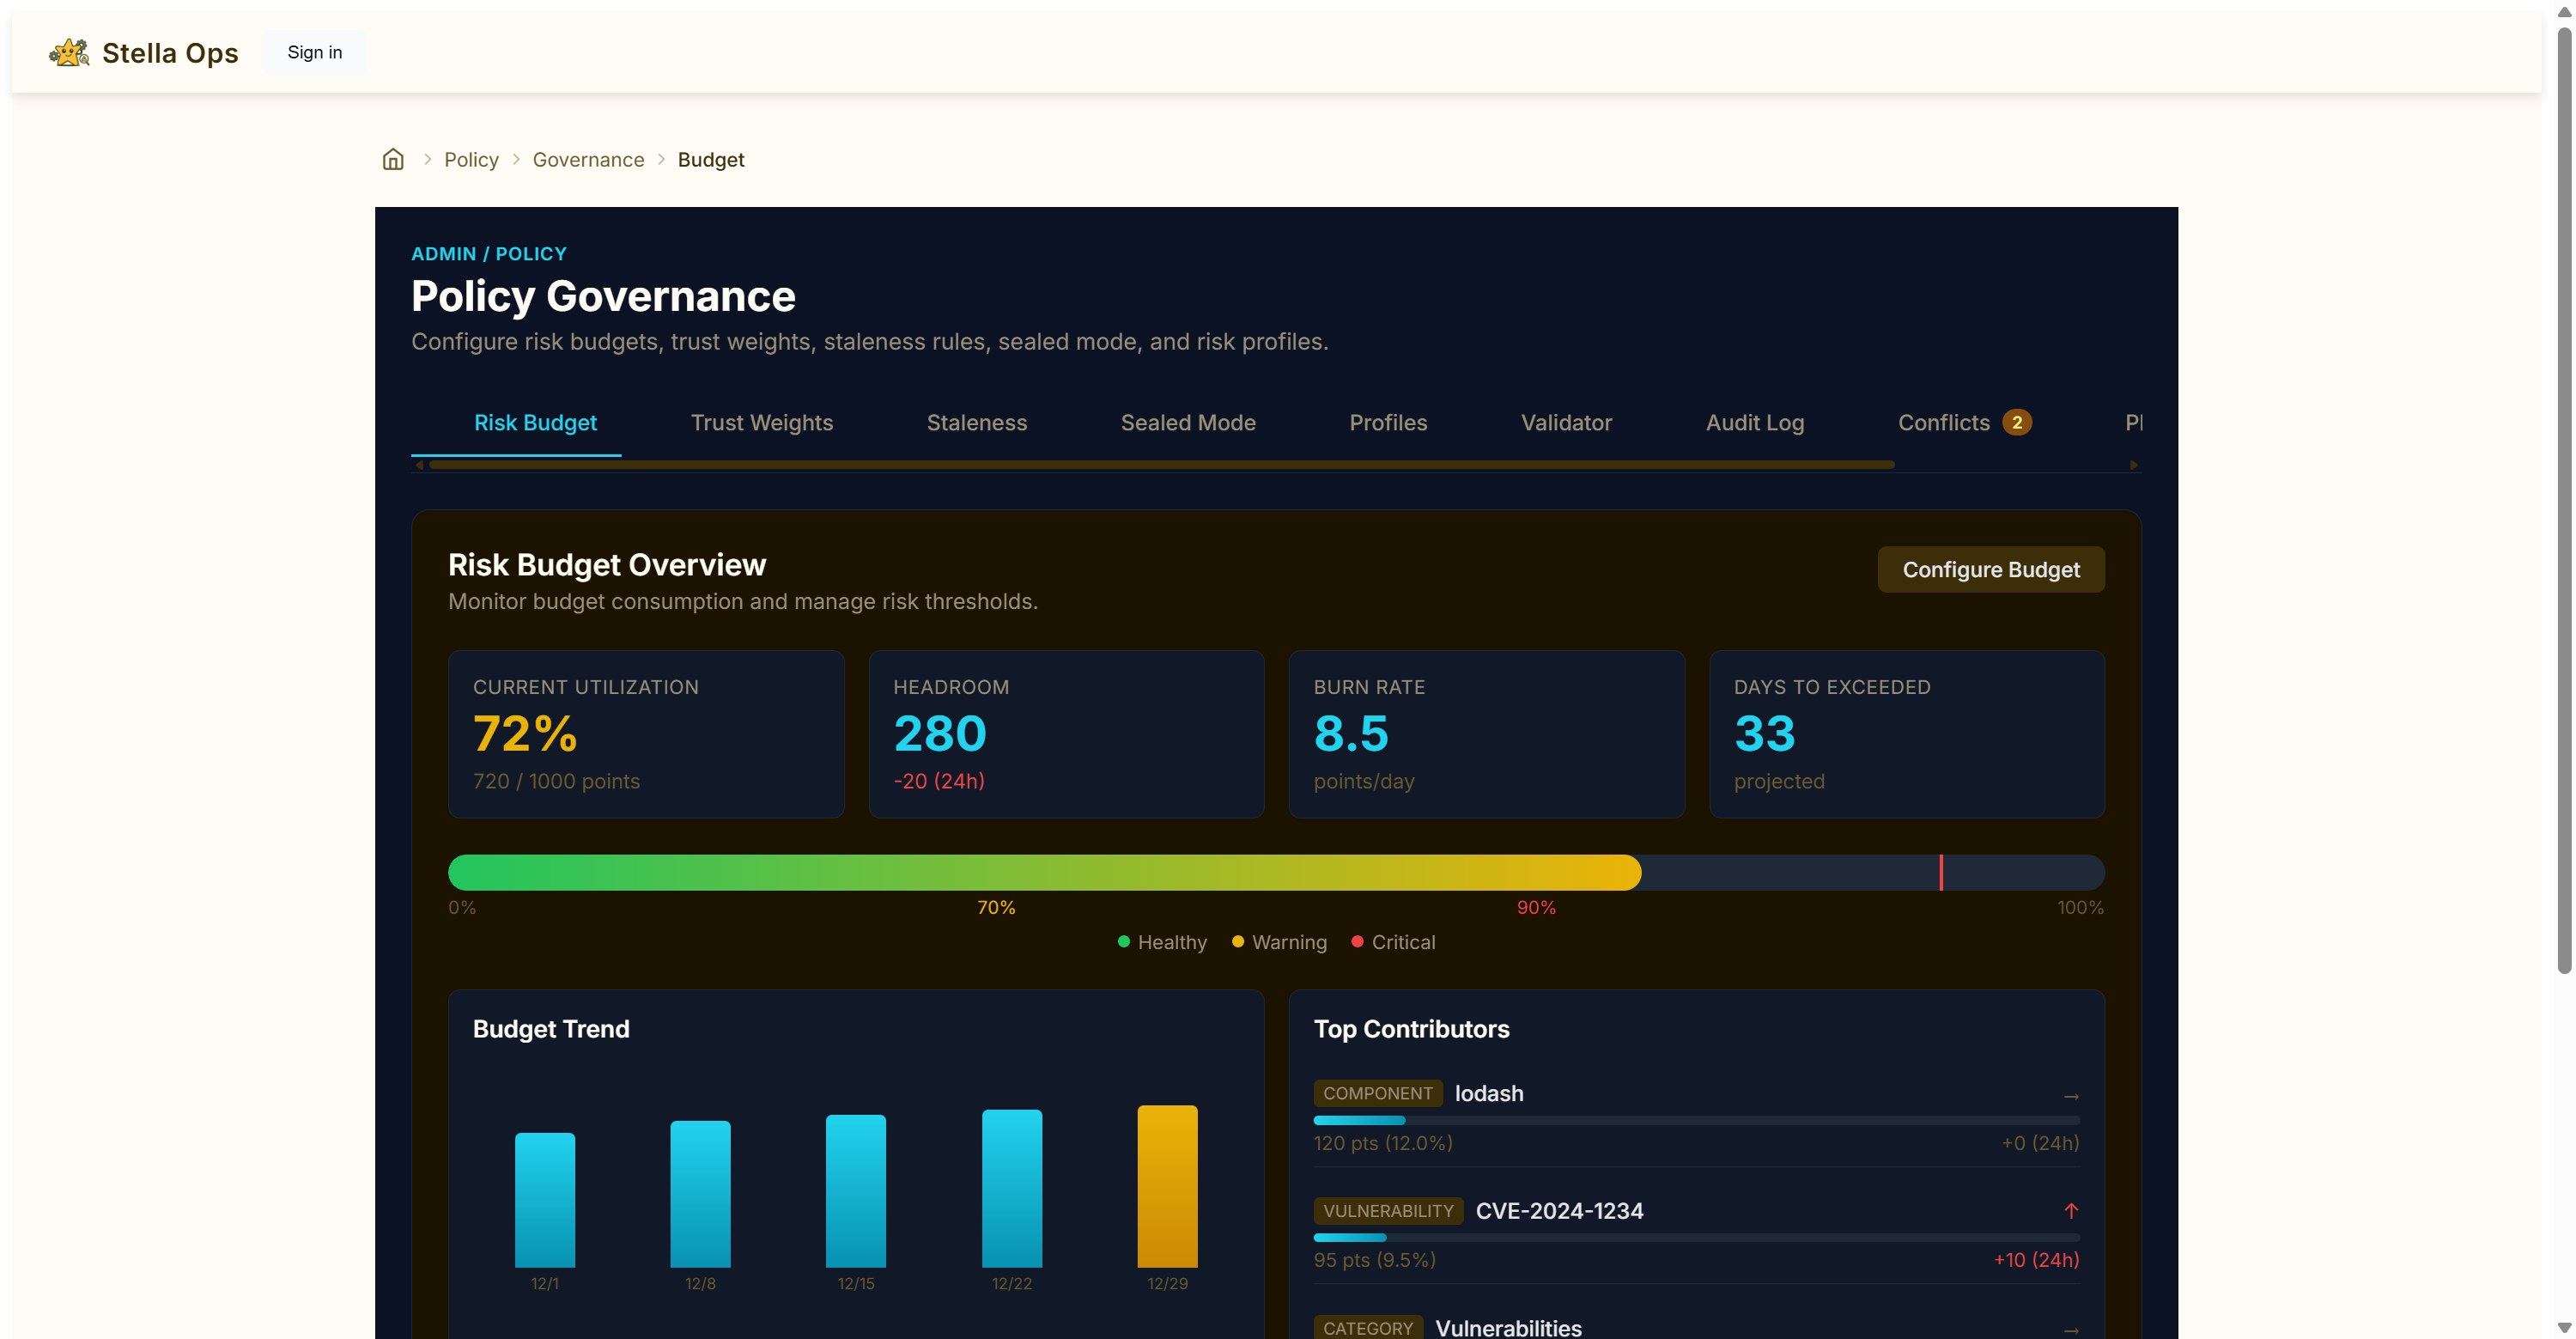
Task: Click the home breadcrumb icon
Action: click(x=393, y=160)
